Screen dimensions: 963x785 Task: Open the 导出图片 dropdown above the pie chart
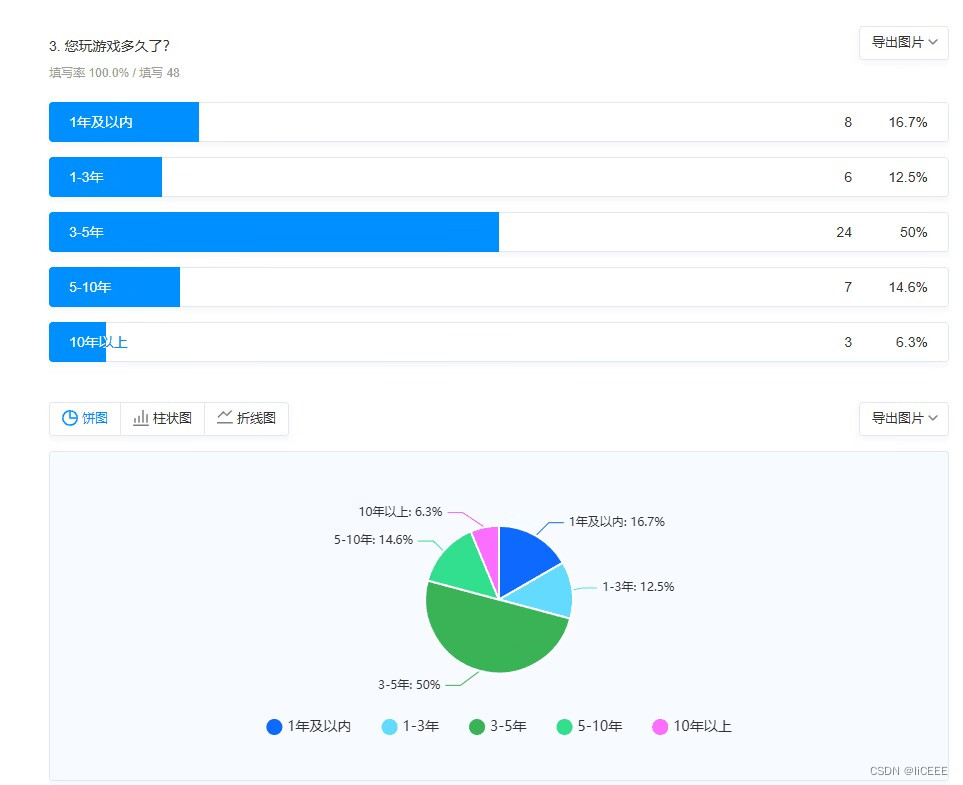point(903,419)
